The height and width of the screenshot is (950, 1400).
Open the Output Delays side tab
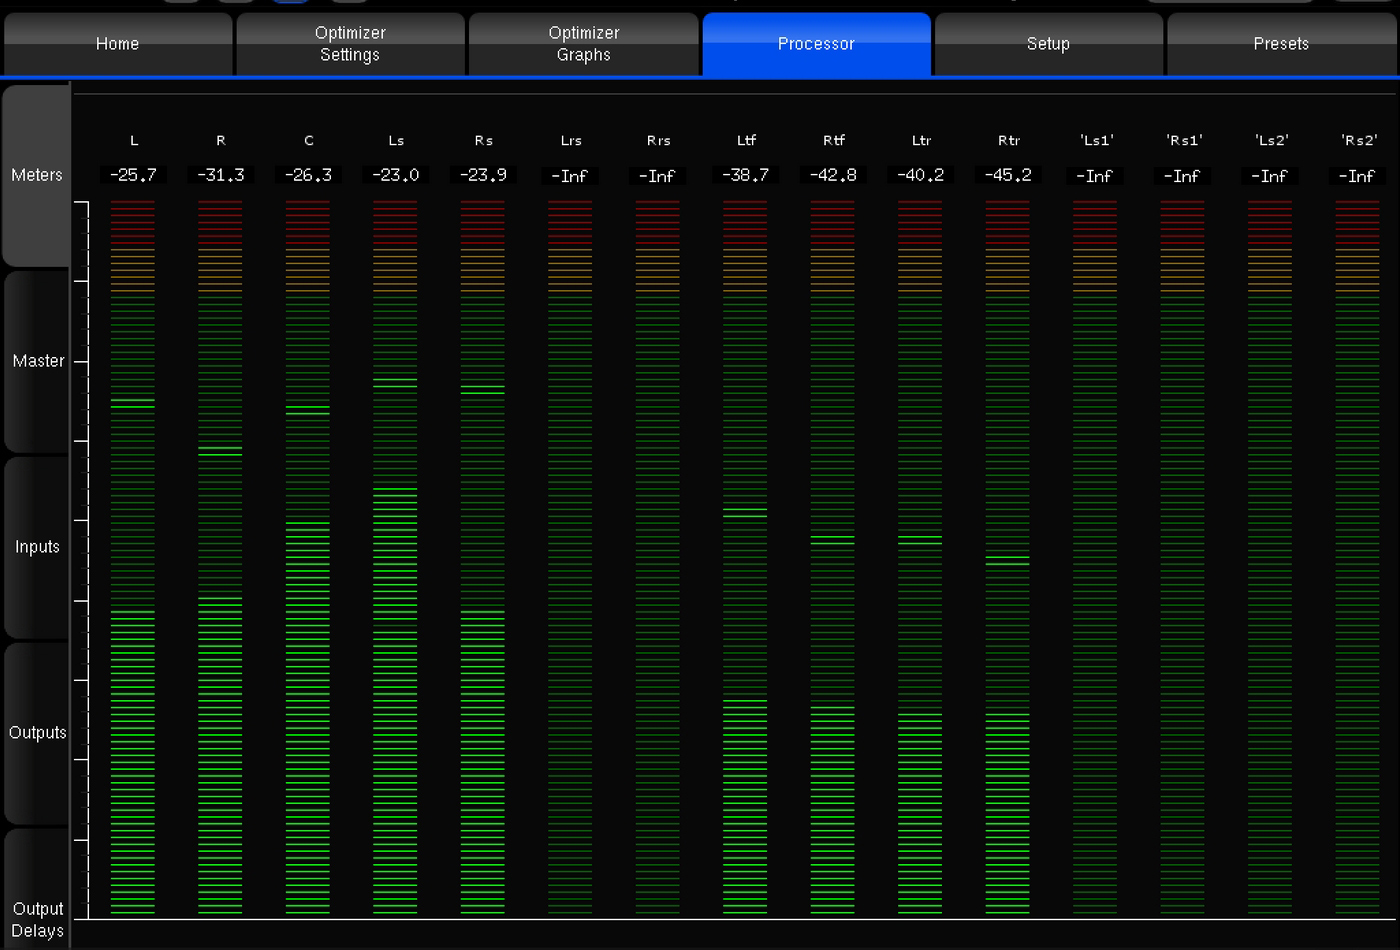click(37, 919)
